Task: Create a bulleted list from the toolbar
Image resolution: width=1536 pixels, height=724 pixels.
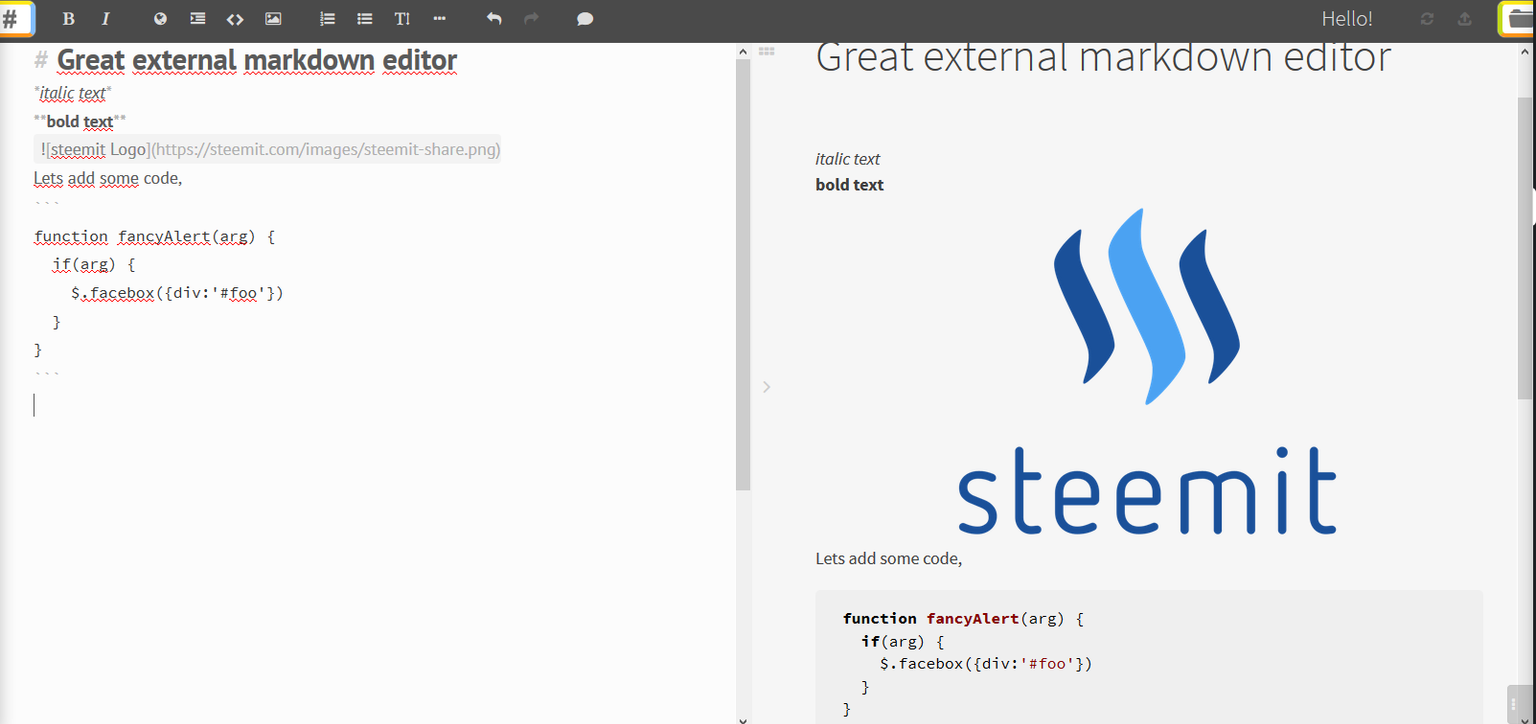Action: click(x=365, y=19)
